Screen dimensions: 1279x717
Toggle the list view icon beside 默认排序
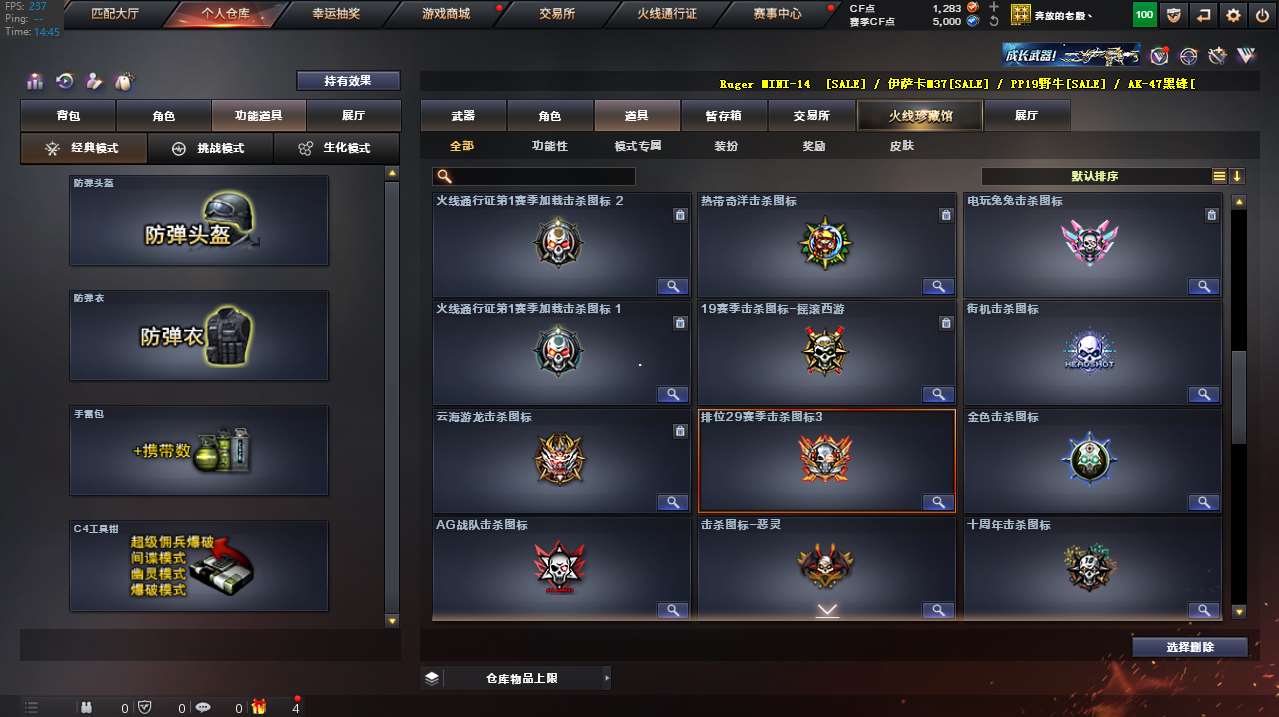[x=1219, y=176]
